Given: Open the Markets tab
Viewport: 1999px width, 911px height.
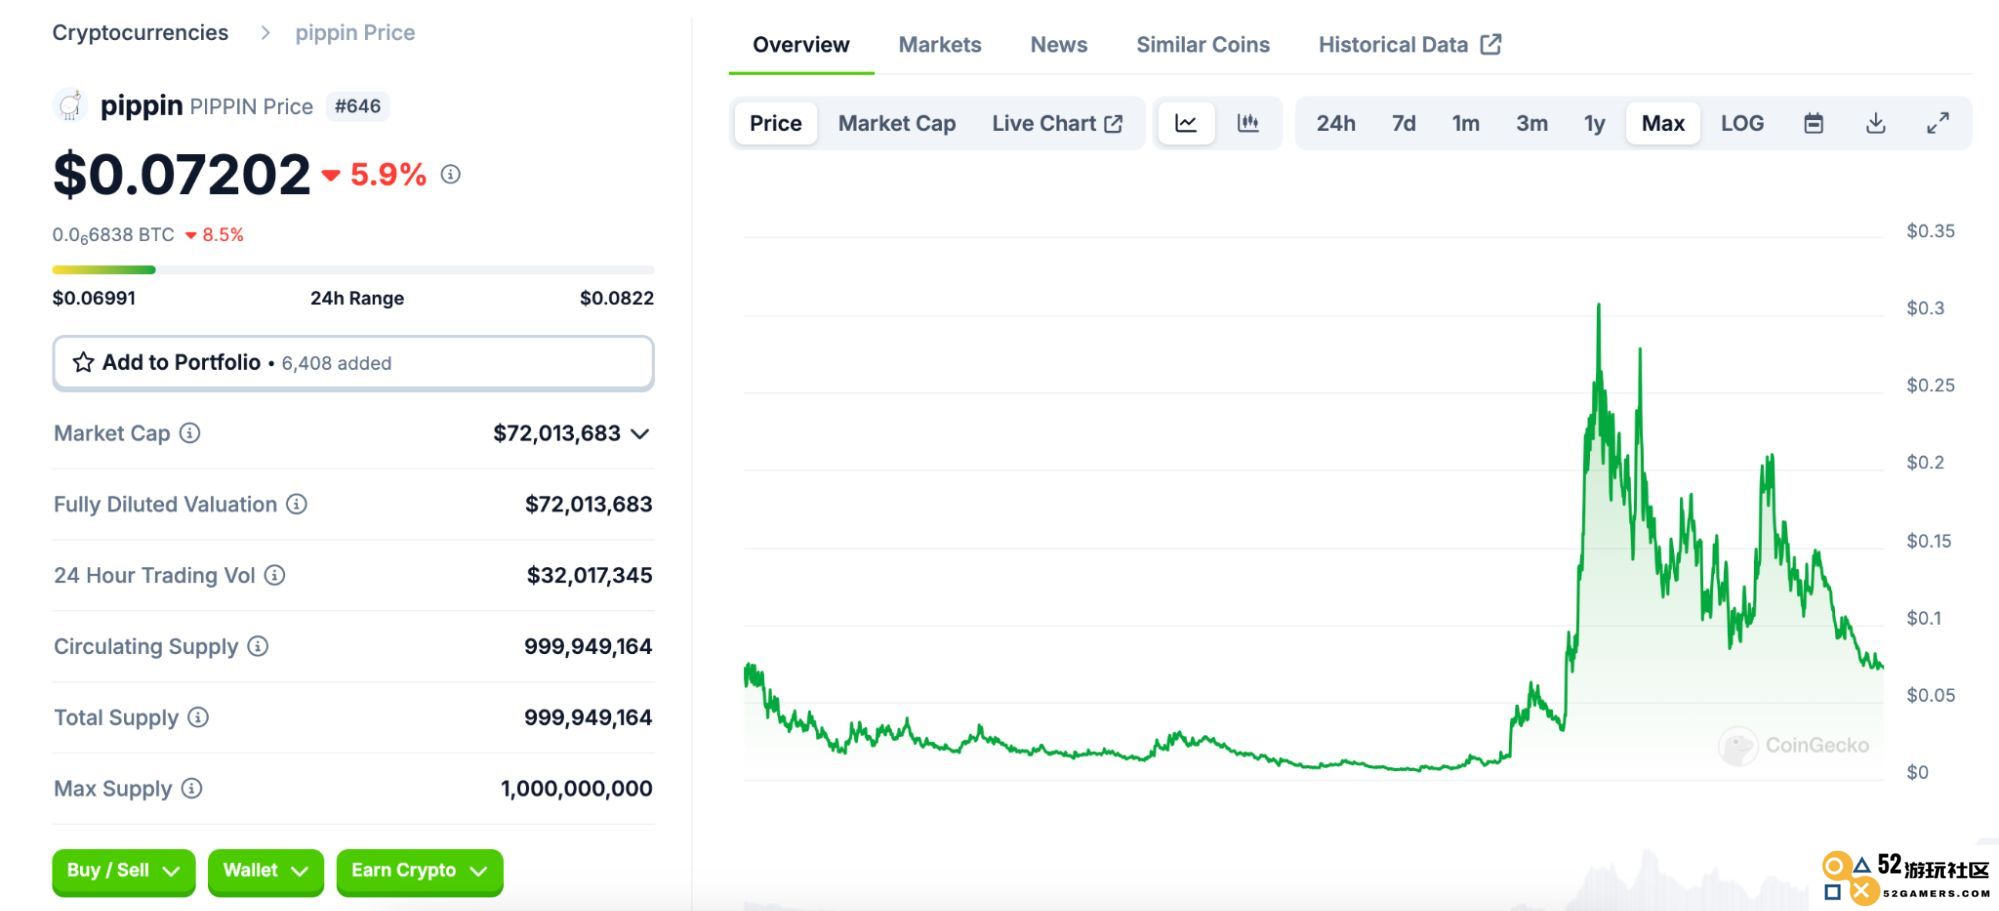Looking at the screenshot, I should click(940, 45).
